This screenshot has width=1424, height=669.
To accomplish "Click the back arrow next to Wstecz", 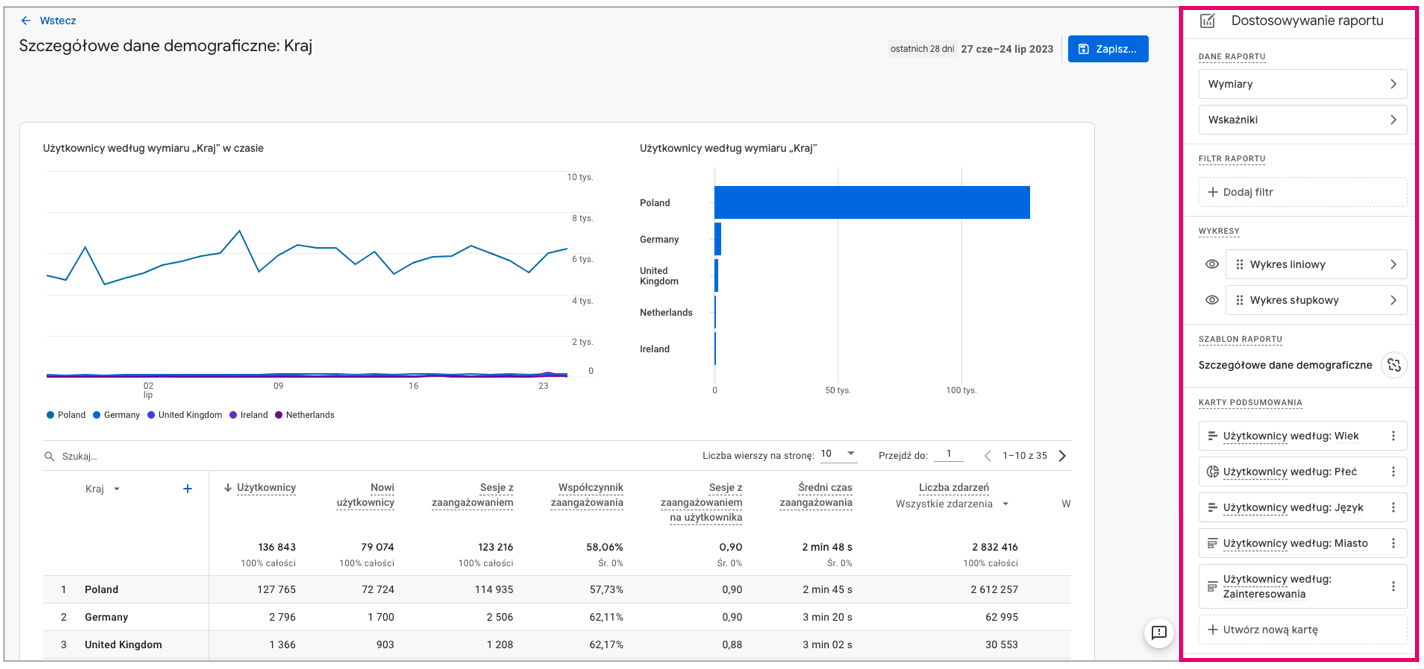I will pos(26,20).
